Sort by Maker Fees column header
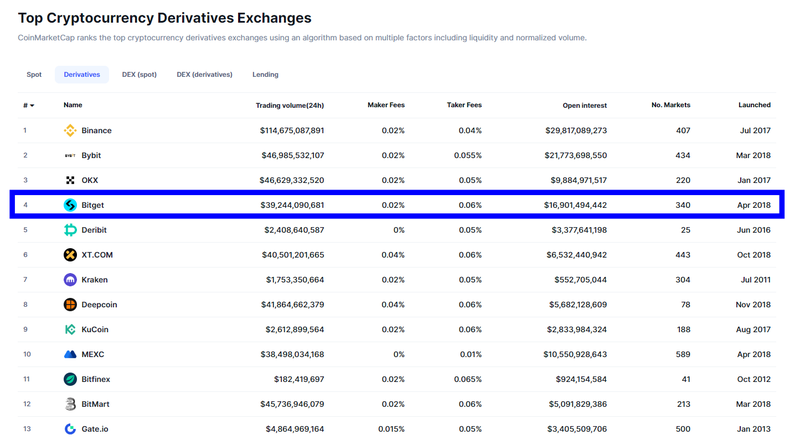 pos(386,105)
